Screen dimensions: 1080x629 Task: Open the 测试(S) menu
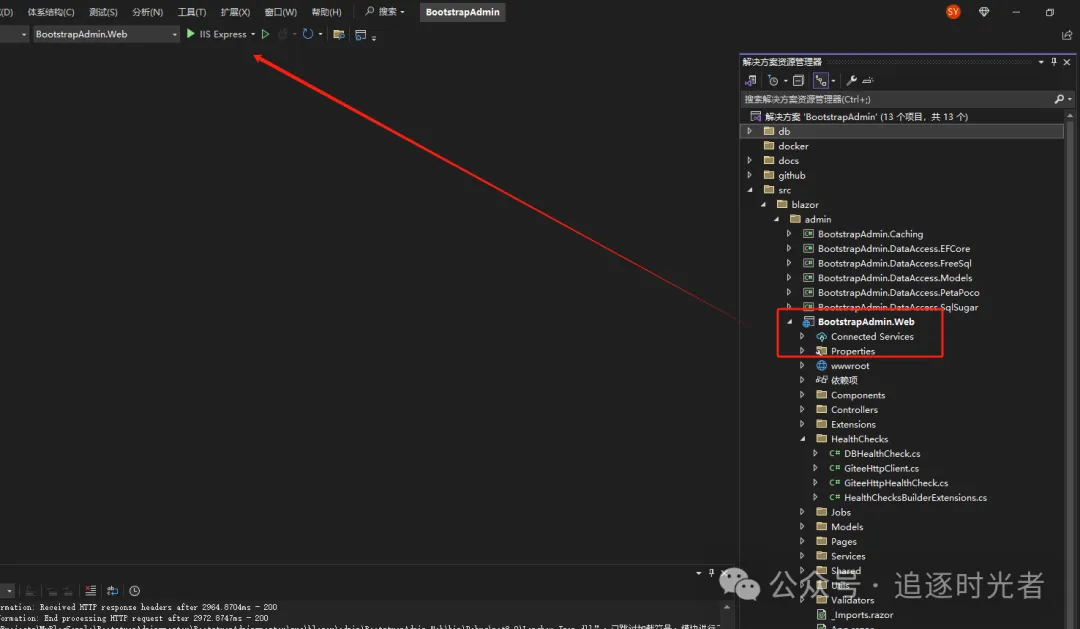coord(103,12)
